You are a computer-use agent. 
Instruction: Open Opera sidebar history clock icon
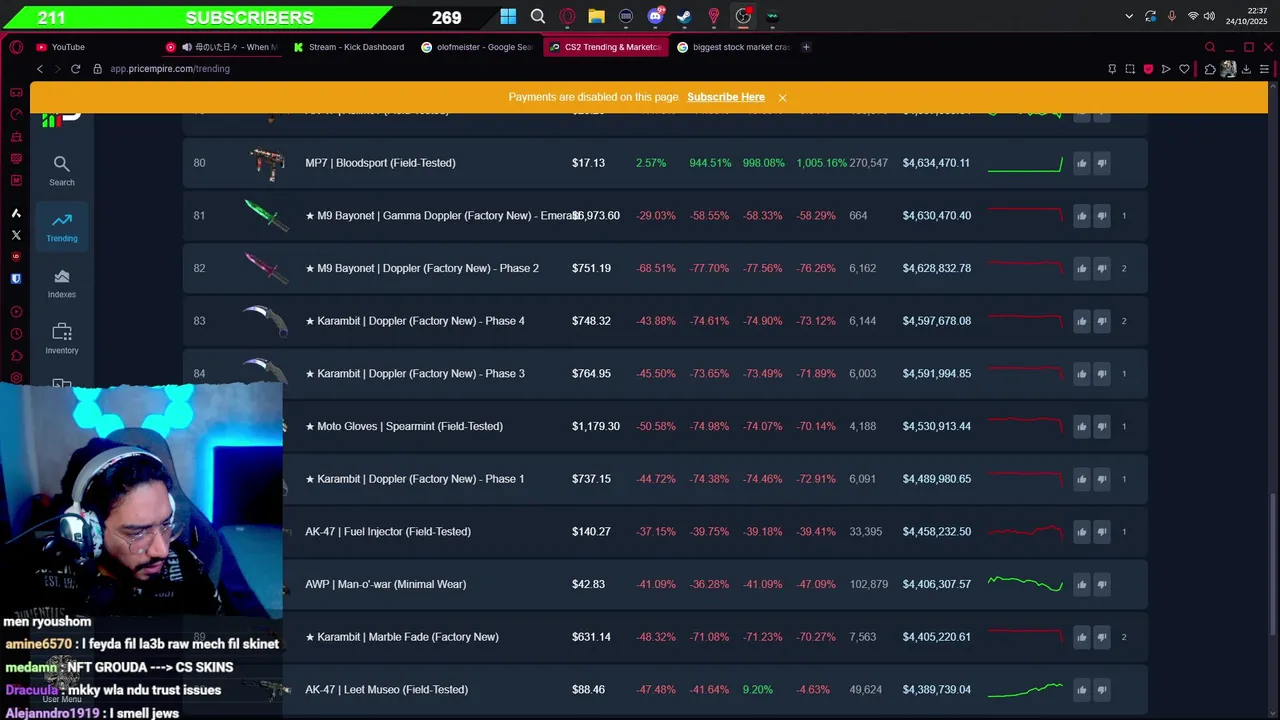tap(16, 335)
